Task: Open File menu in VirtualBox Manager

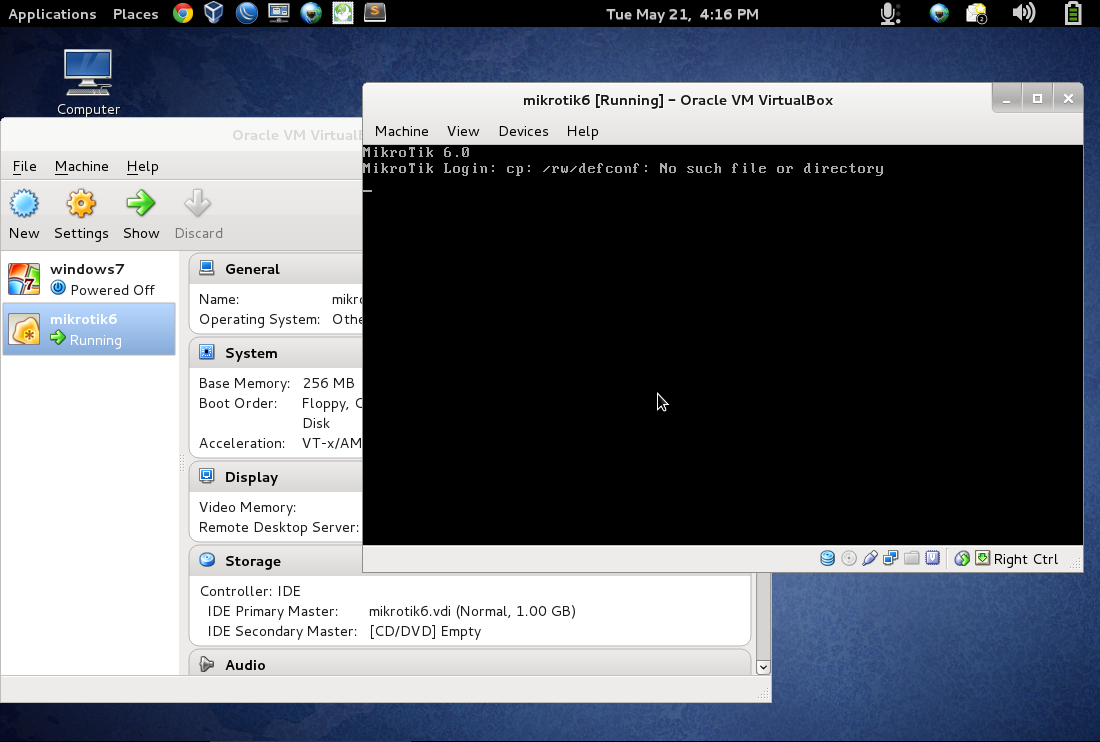Action: [x=25, y=166]
